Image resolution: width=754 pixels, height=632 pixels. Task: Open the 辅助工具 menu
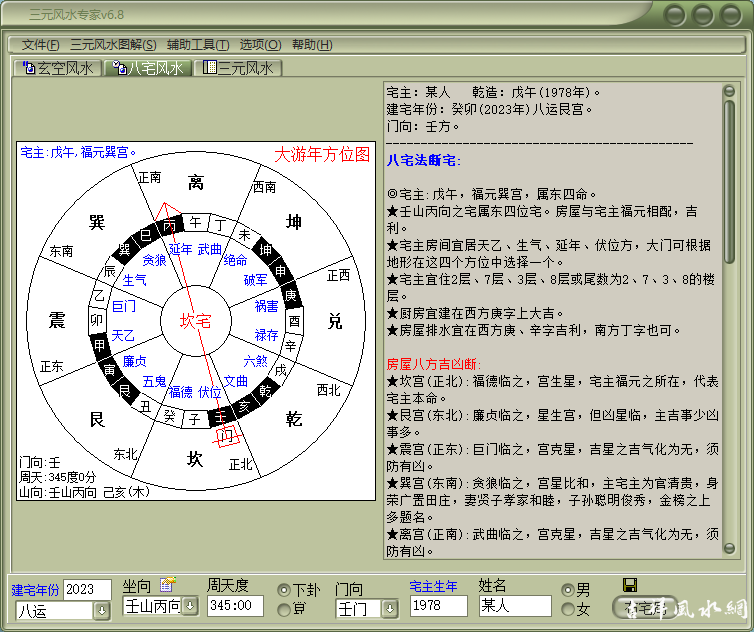[x=197, y=45]
